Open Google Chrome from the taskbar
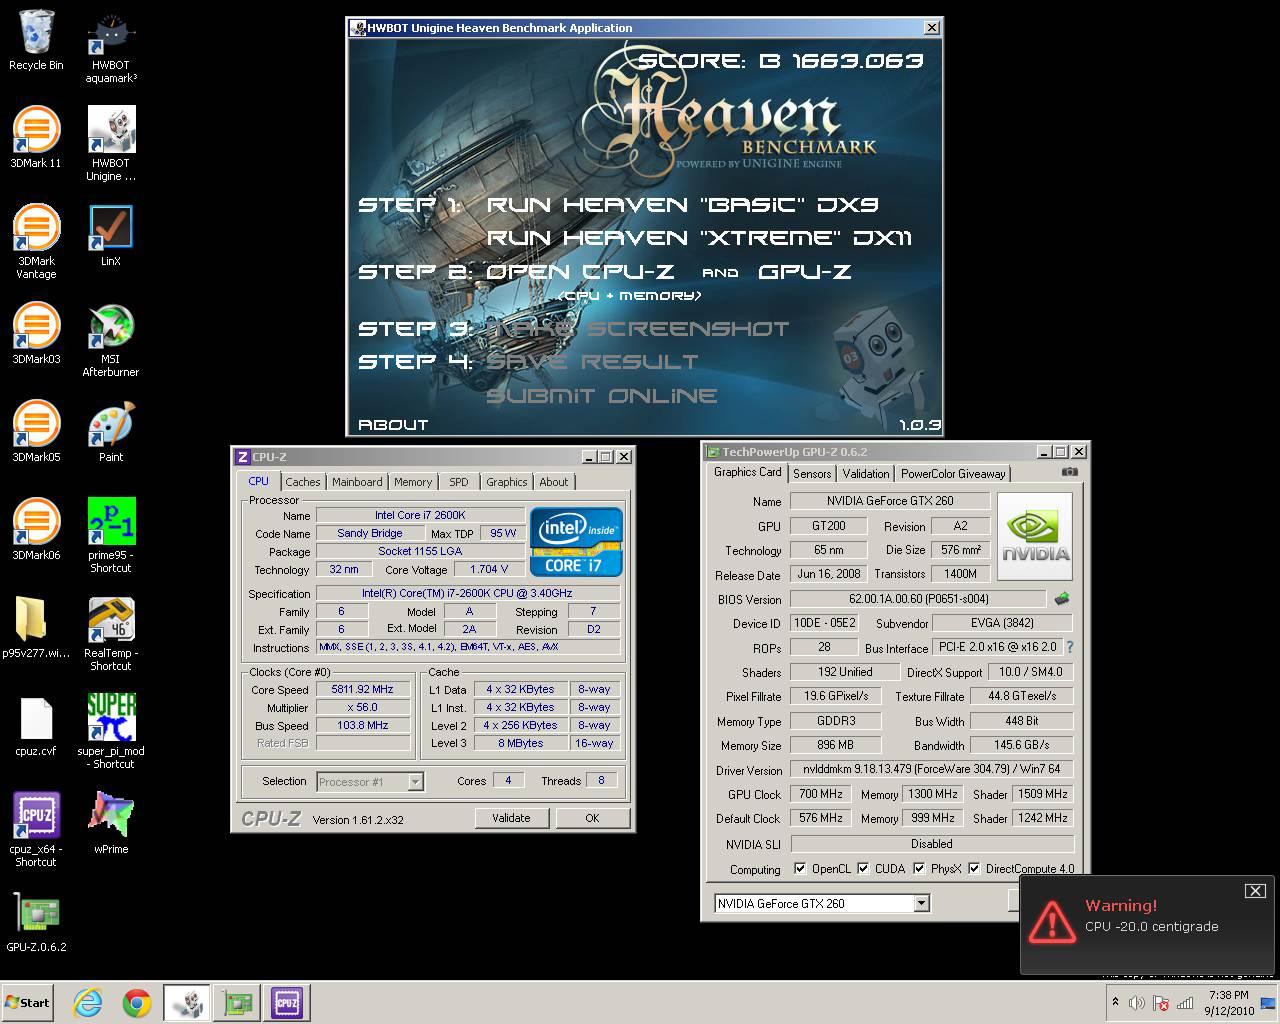The image size is (1280, 1024). (137, 1003)
